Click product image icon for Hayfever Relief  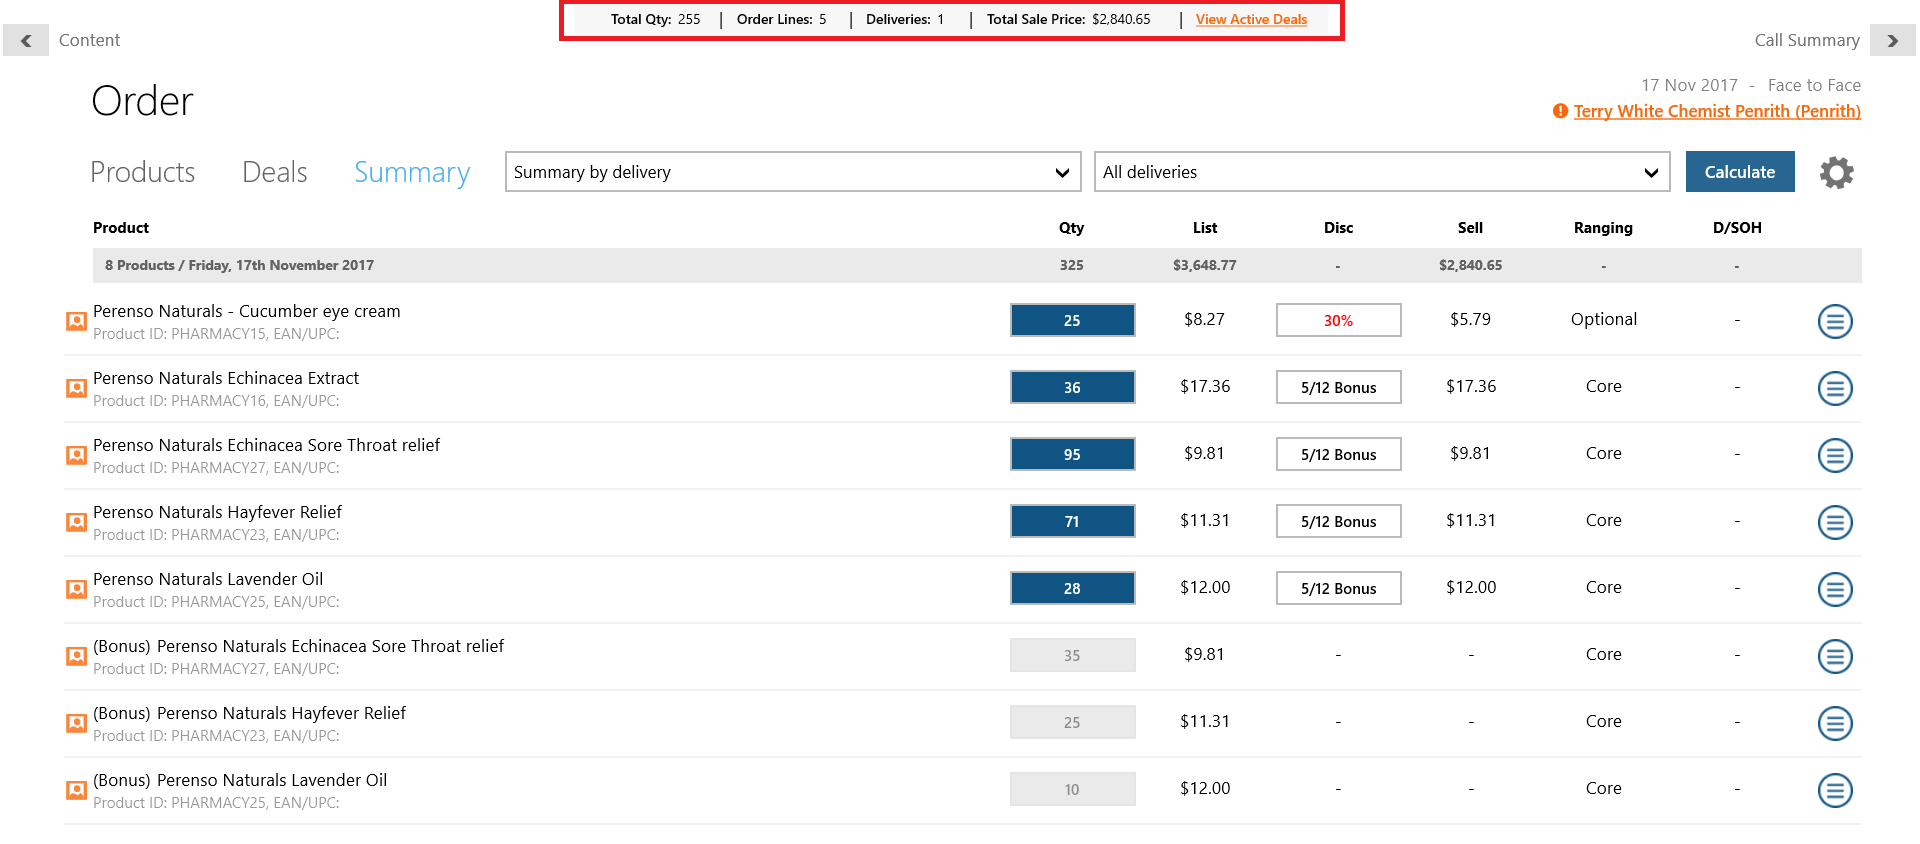pyautogui.click(x=76, y=522)
